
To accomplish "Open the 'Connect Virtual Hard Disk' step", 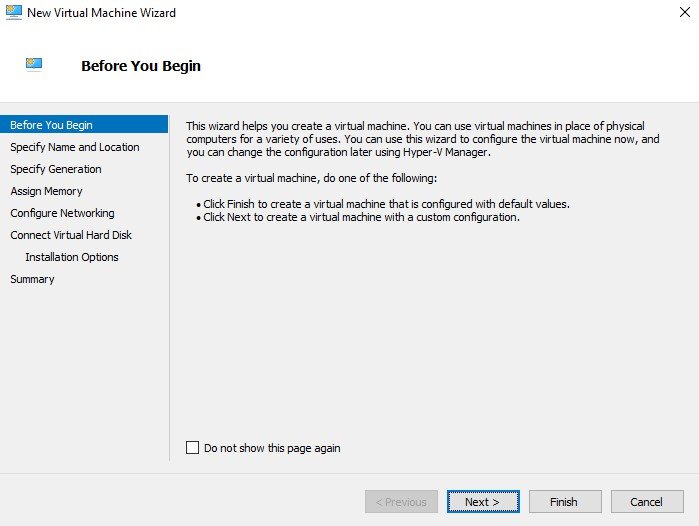I will click(x=71, y=235).
